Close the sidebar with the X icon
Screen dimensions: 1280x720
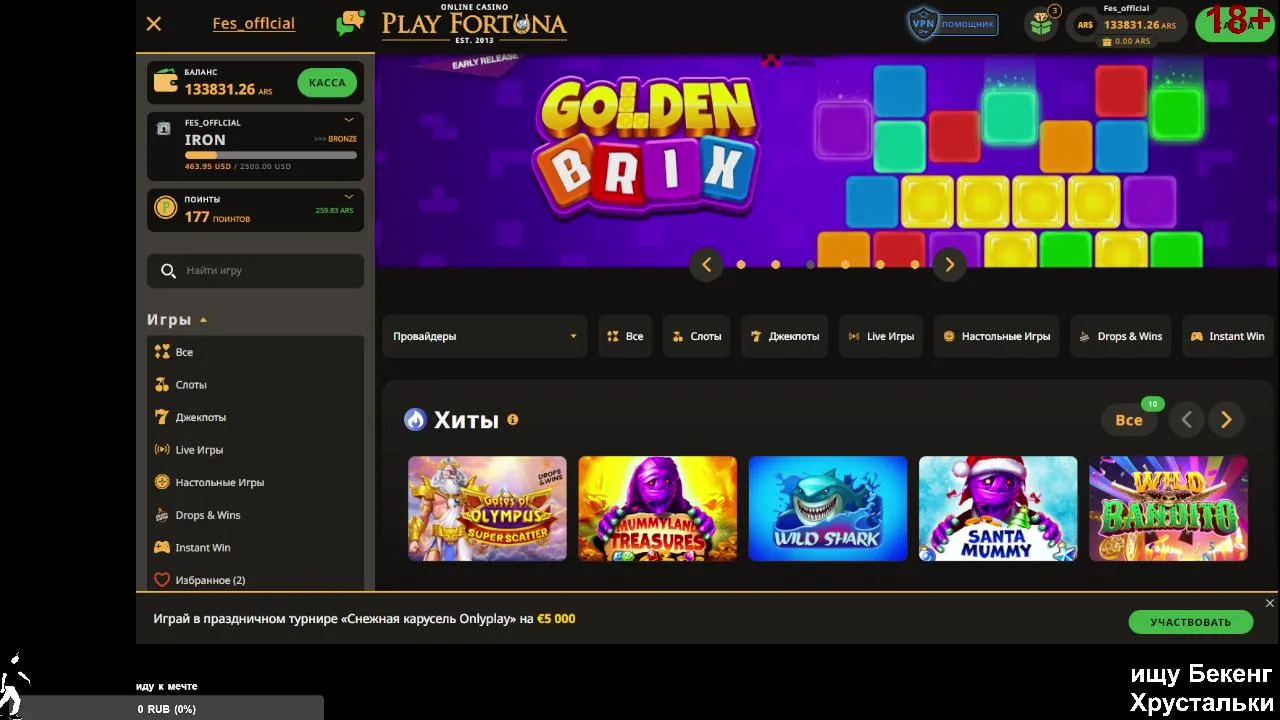coord(154,24)
